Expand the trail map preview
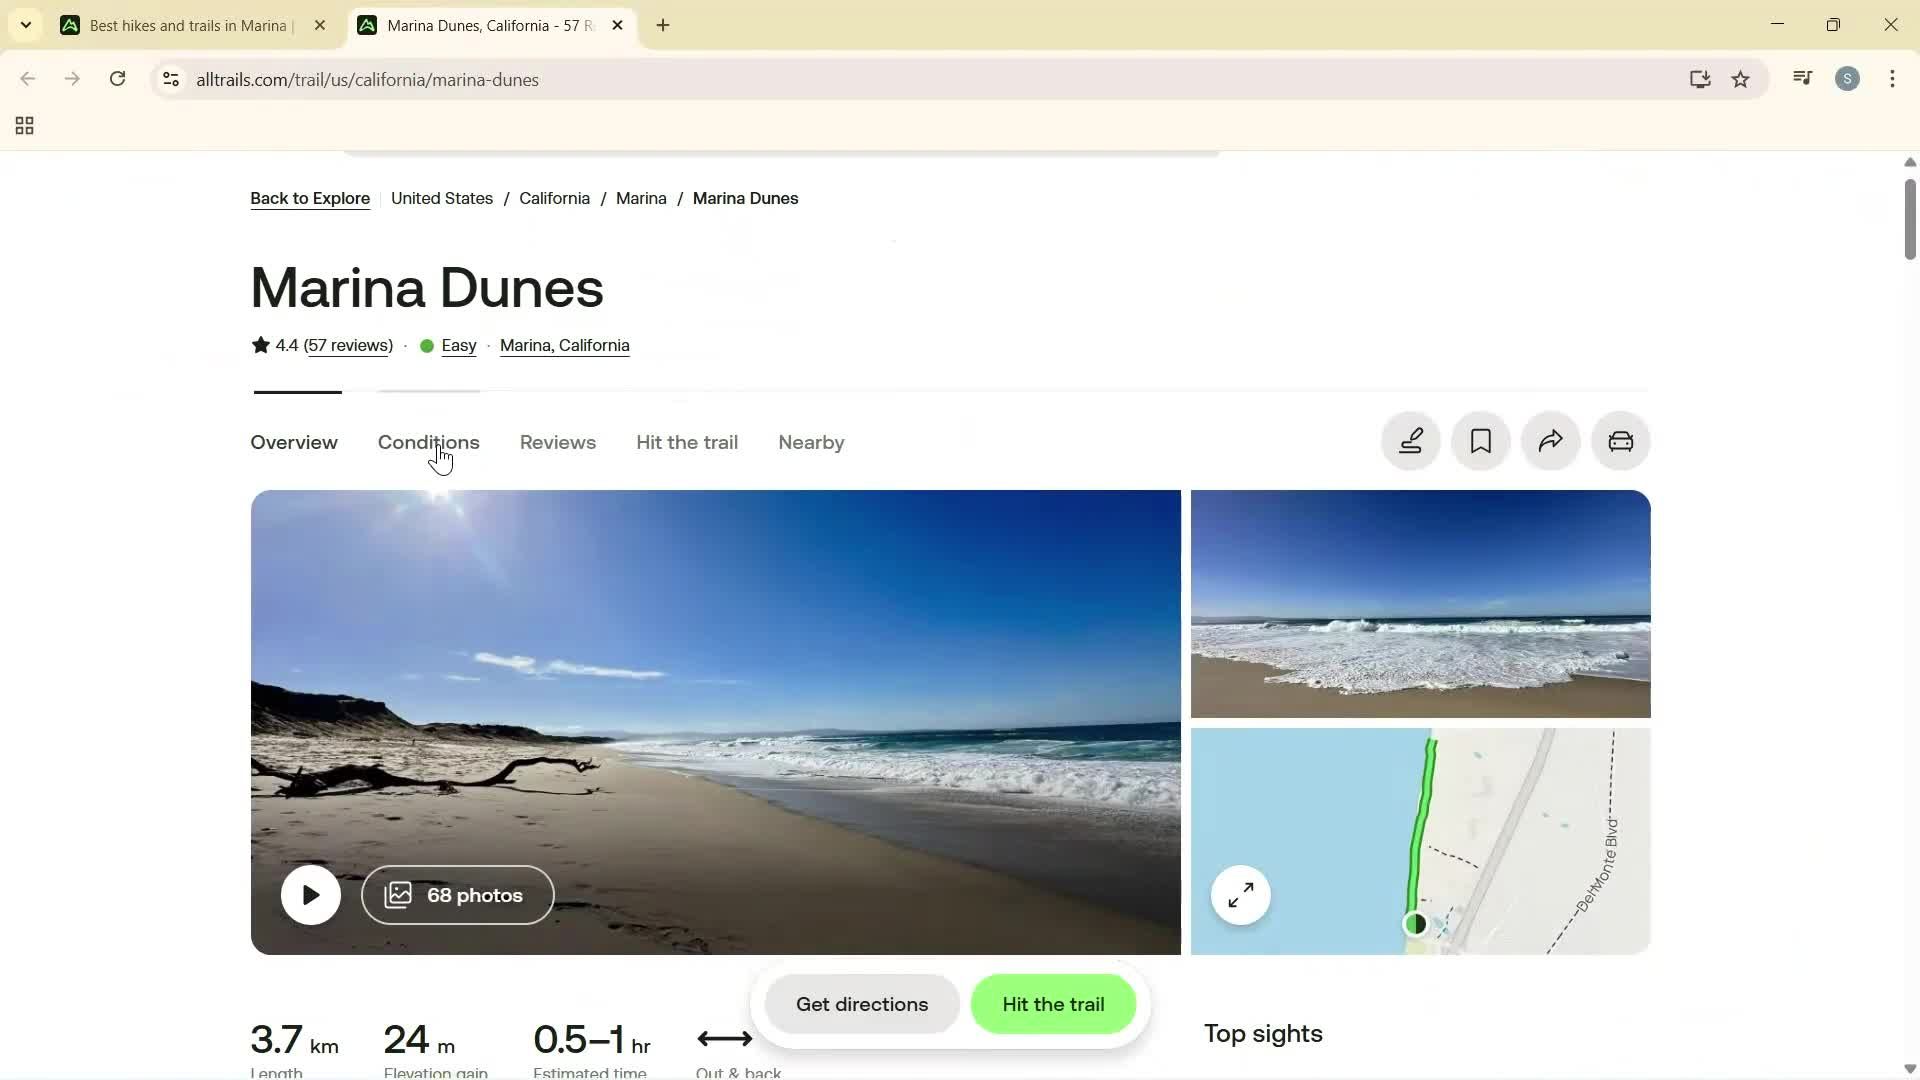This screenshot has width=1920, height=1080. [x=1239, y=895]
